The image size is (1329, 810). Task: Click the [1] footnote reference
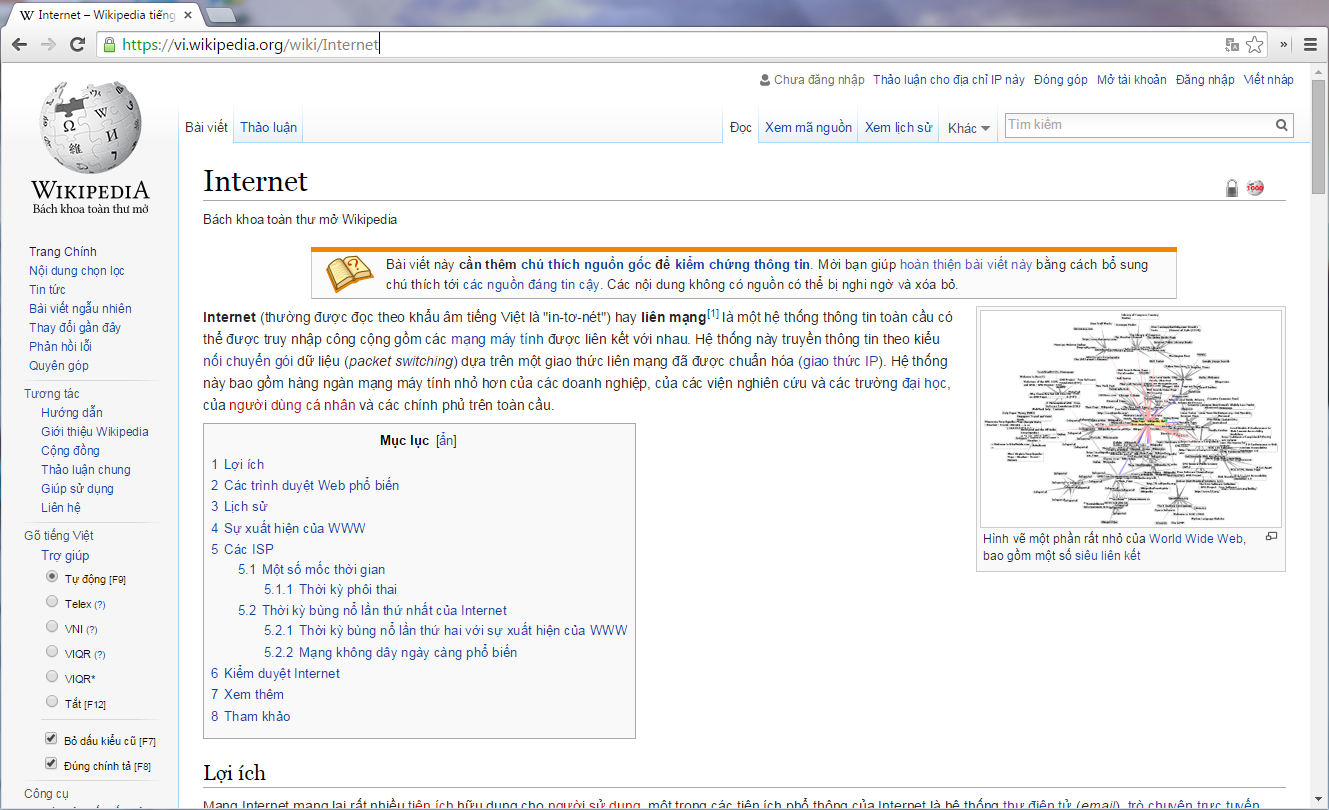coord(713,314)
